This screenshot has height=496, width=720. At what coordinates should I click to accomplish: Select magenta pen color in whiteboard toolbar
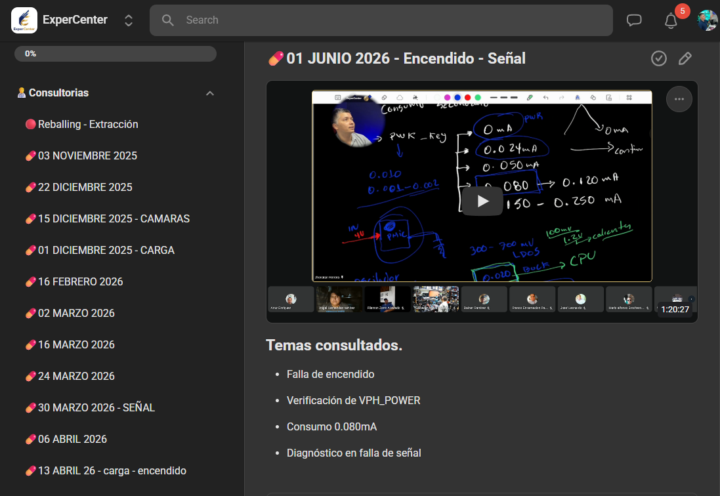click(x=447, y=97)
